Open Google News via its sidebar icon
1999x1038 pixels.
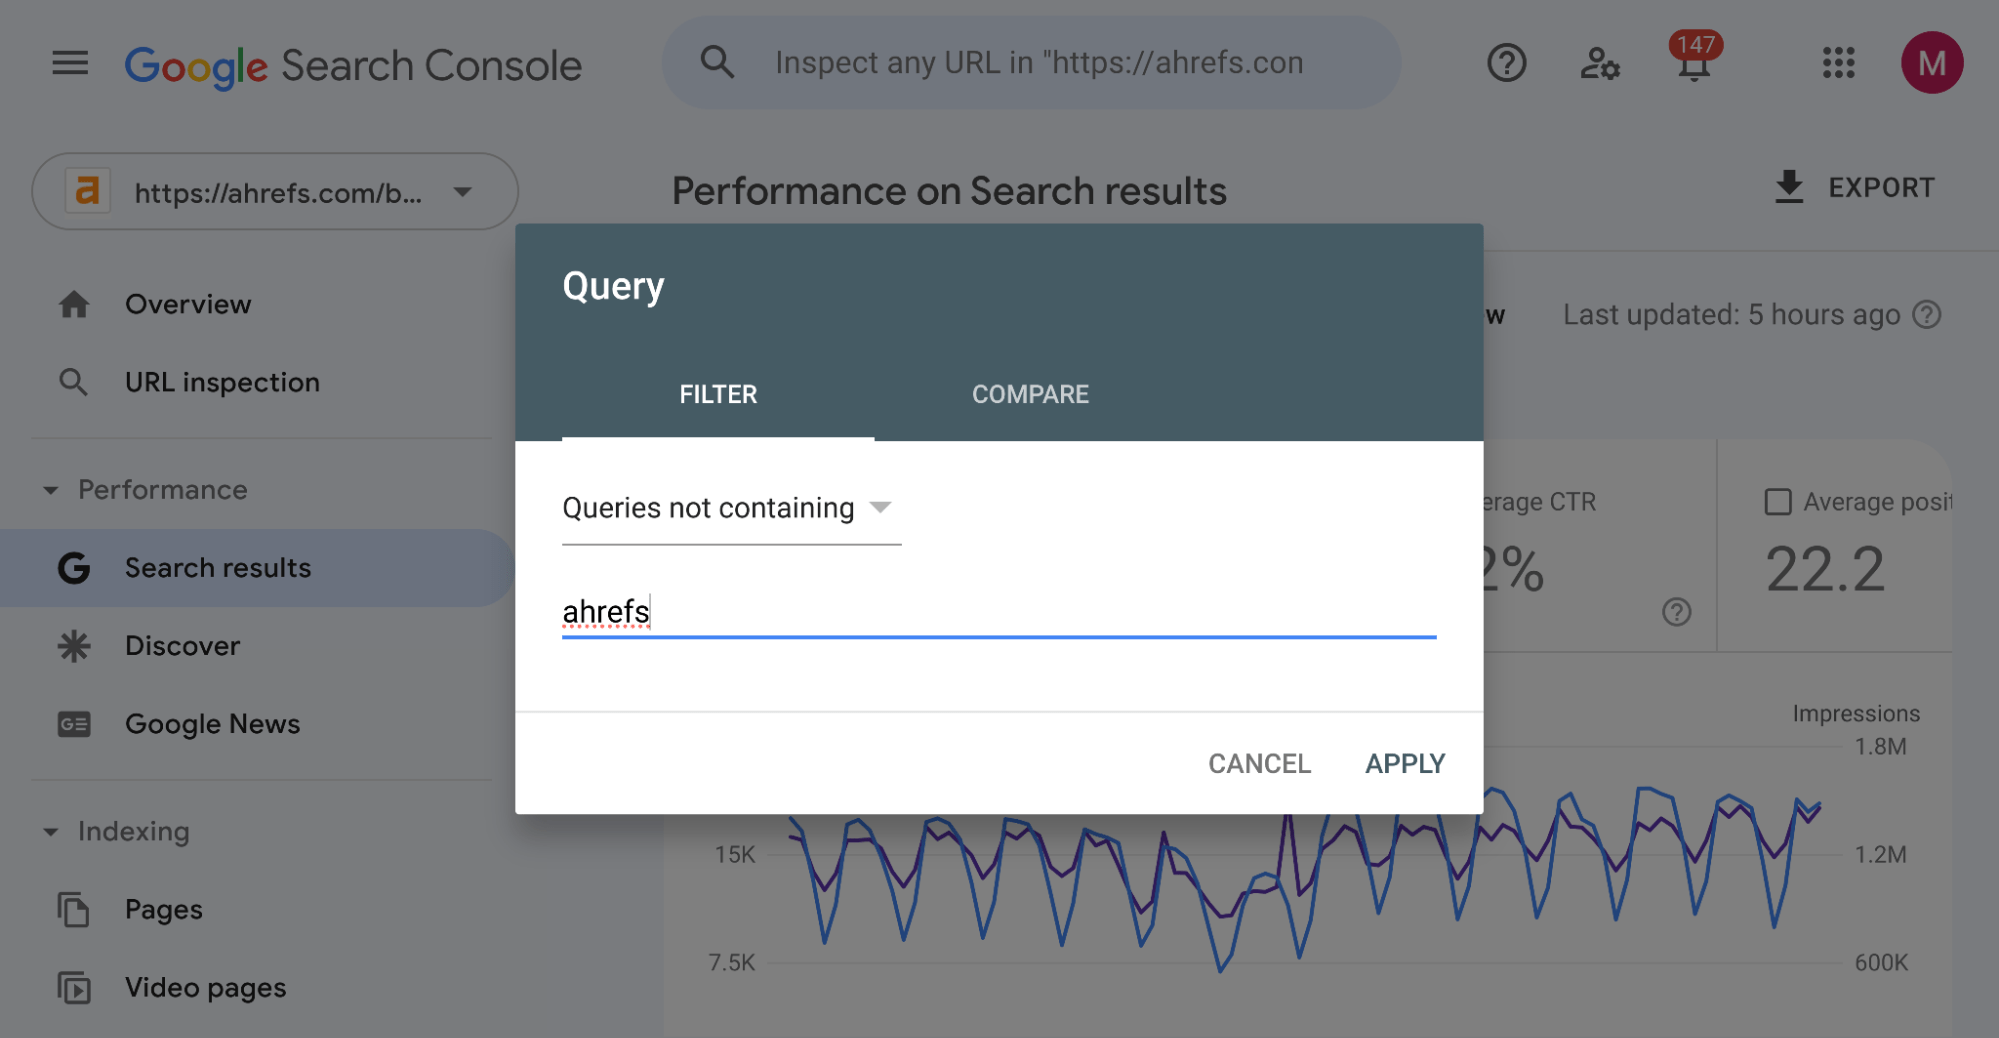(x=74, y=723)
